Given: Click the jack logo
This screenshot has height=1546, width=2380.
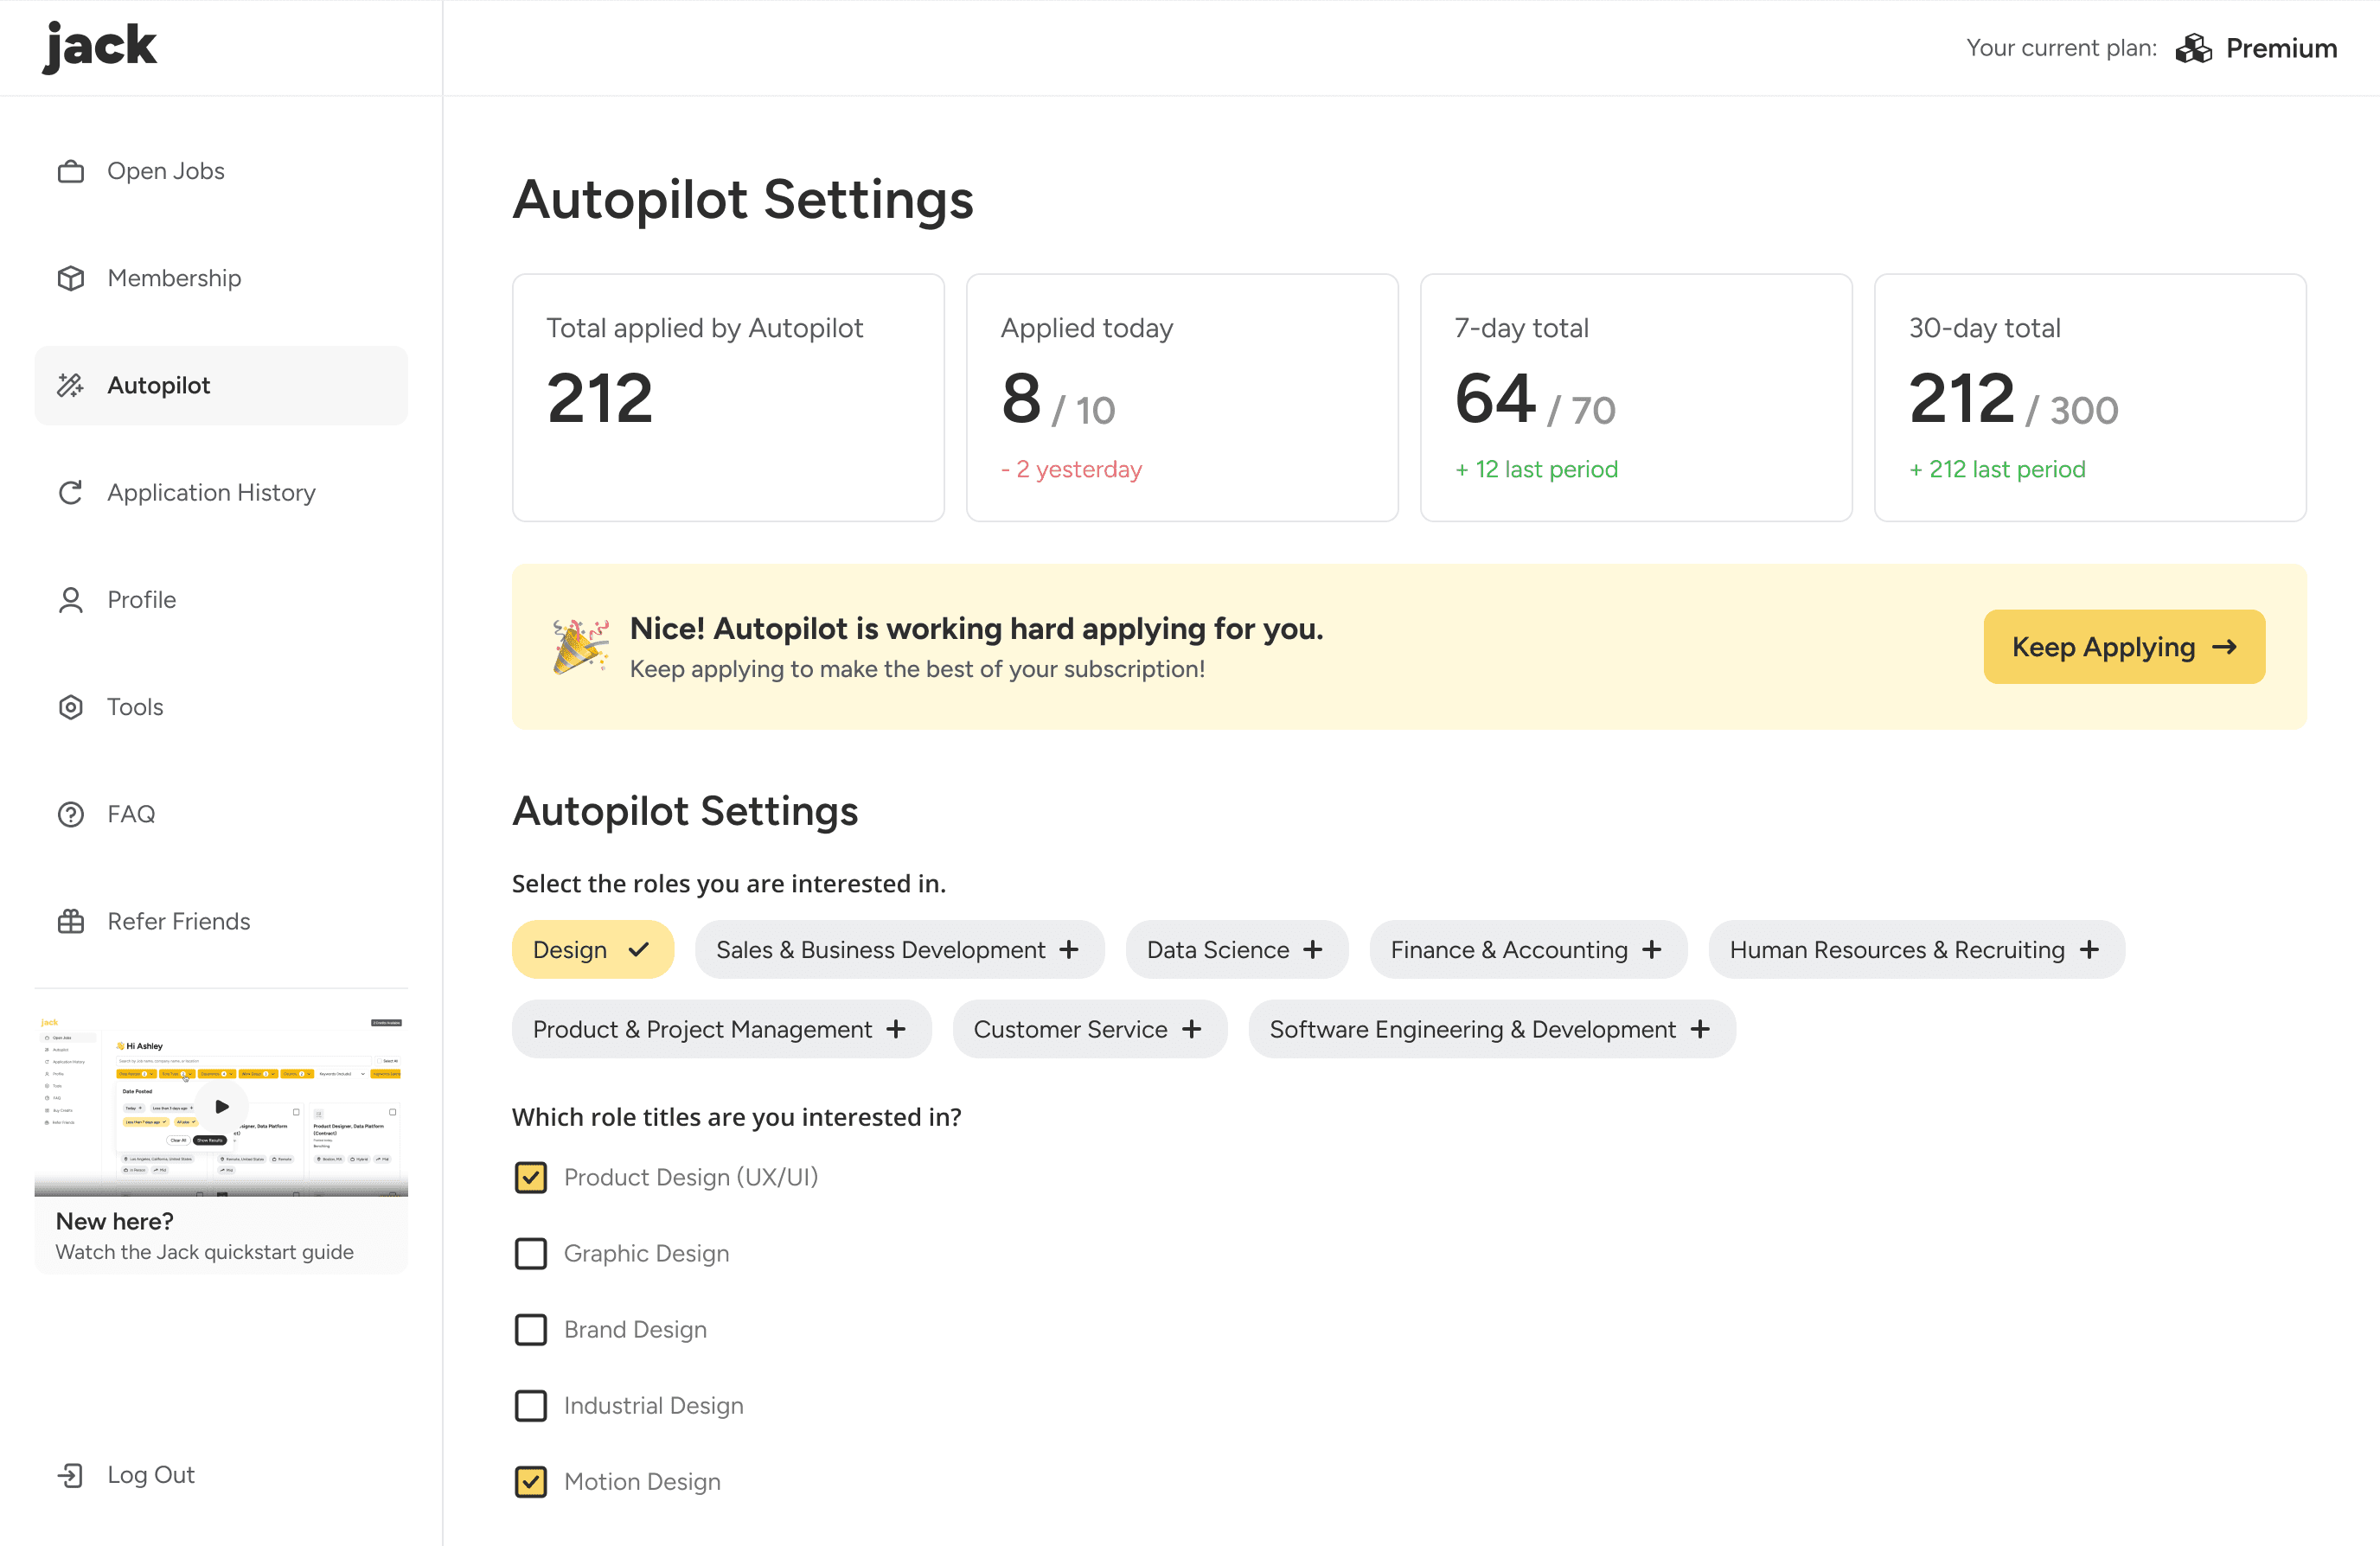Looking at the screenshot, I should (x=100, y=46).
